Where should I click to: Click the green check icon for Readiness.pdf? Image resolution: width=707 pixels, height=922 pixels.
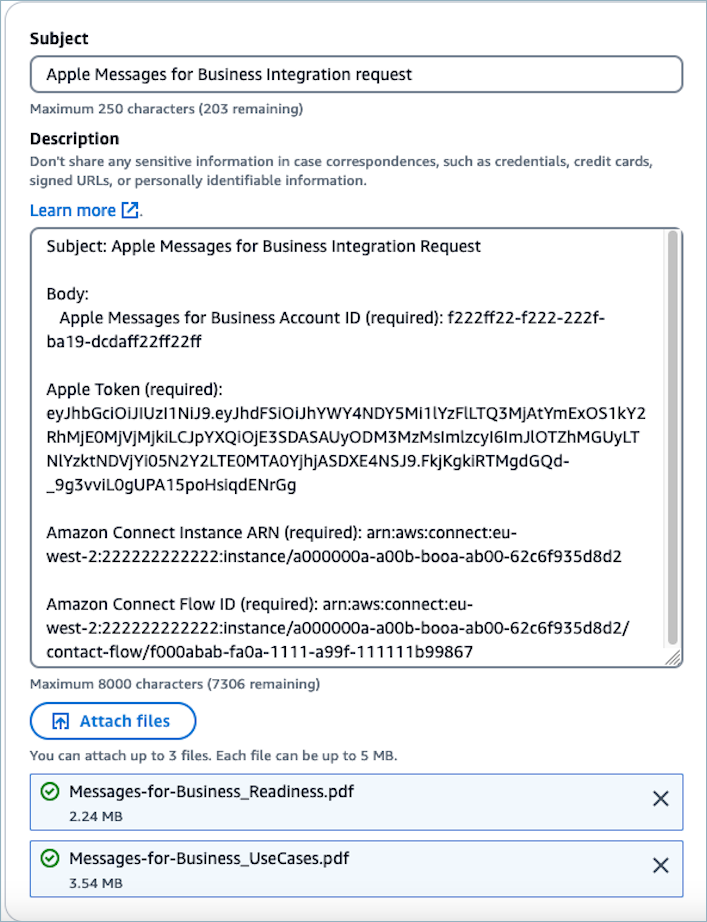(x=50, y=792)
